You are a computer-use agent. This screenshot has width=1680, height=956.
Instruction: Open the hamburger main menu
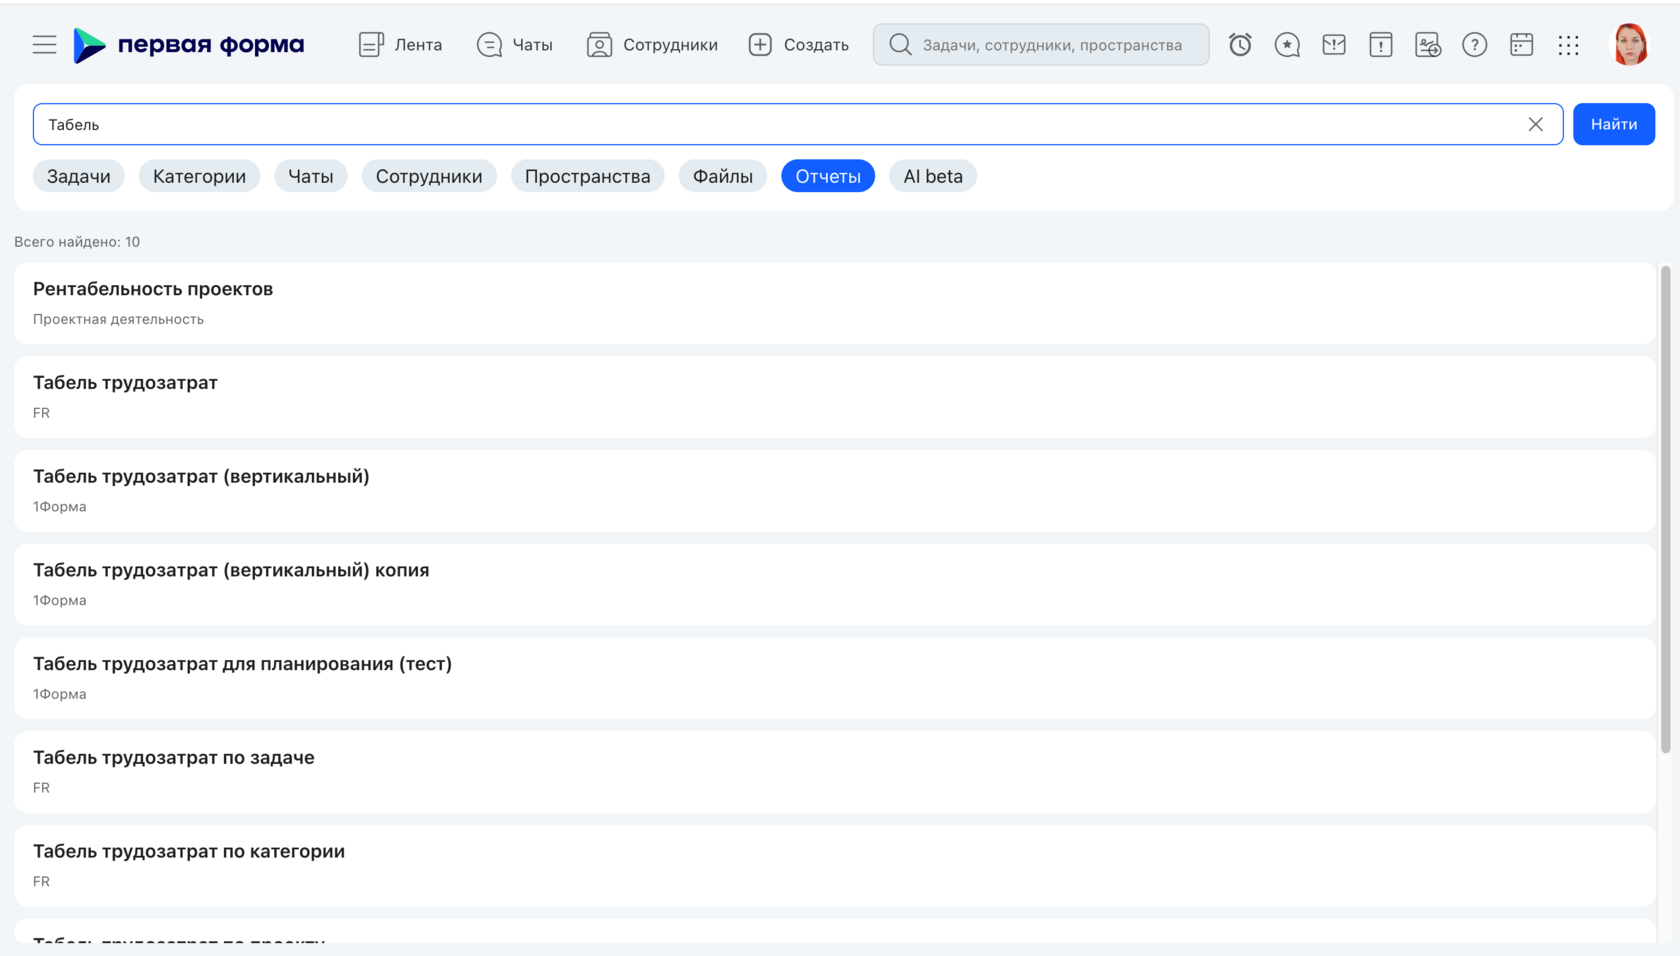pos(44,44)
